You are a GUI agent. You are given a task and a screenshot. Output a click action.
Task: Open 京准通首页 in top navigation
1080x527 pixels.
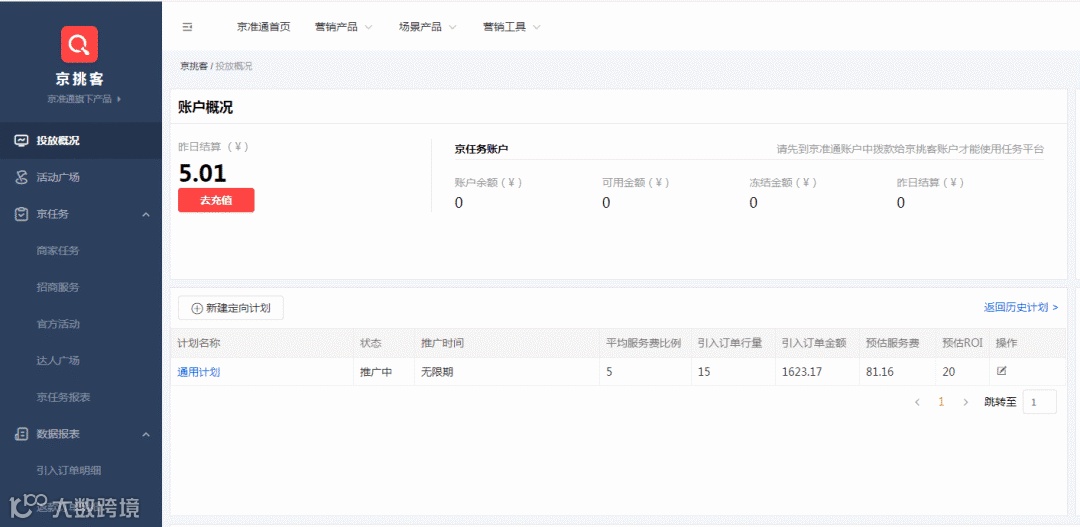click(264, 27)
